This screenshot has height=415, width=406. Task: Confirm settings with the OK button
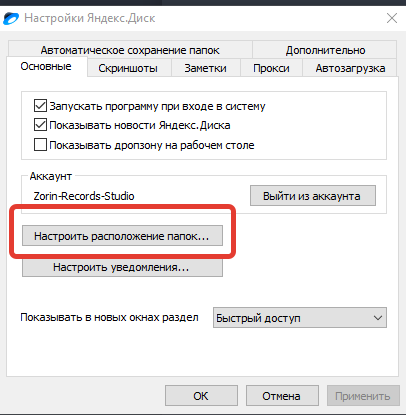click(201, 396)
